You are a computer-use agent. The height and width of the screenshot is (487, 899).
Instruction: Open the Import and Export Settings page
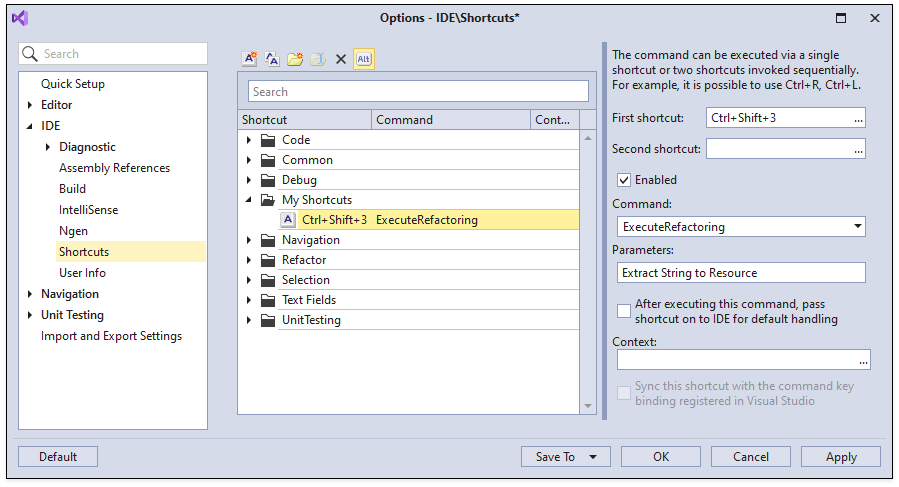pos(111,336)
